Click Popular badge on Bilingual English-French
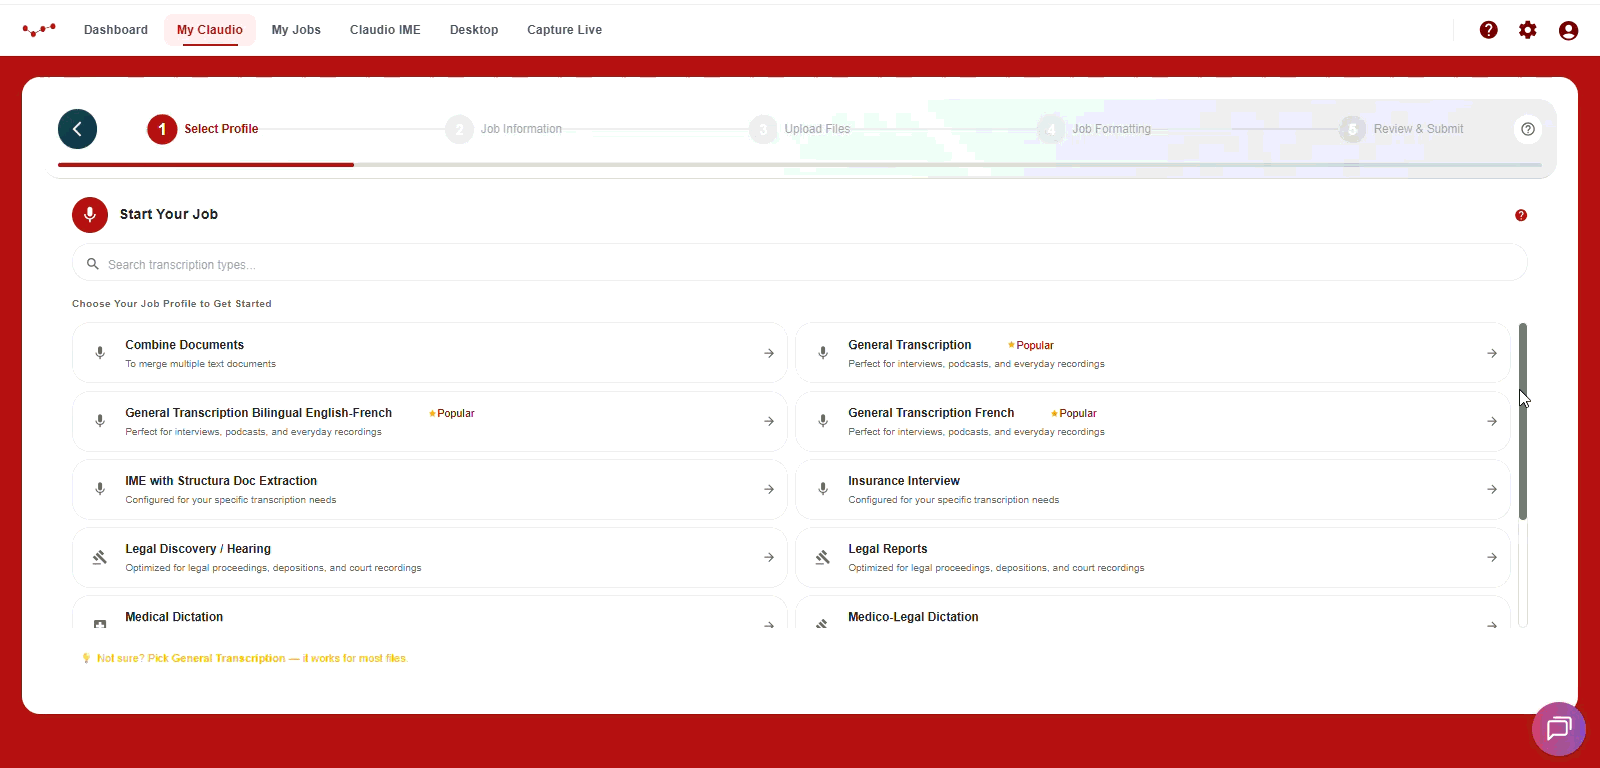The height and width of the screenshot is (768, 1600). (452, 413)
